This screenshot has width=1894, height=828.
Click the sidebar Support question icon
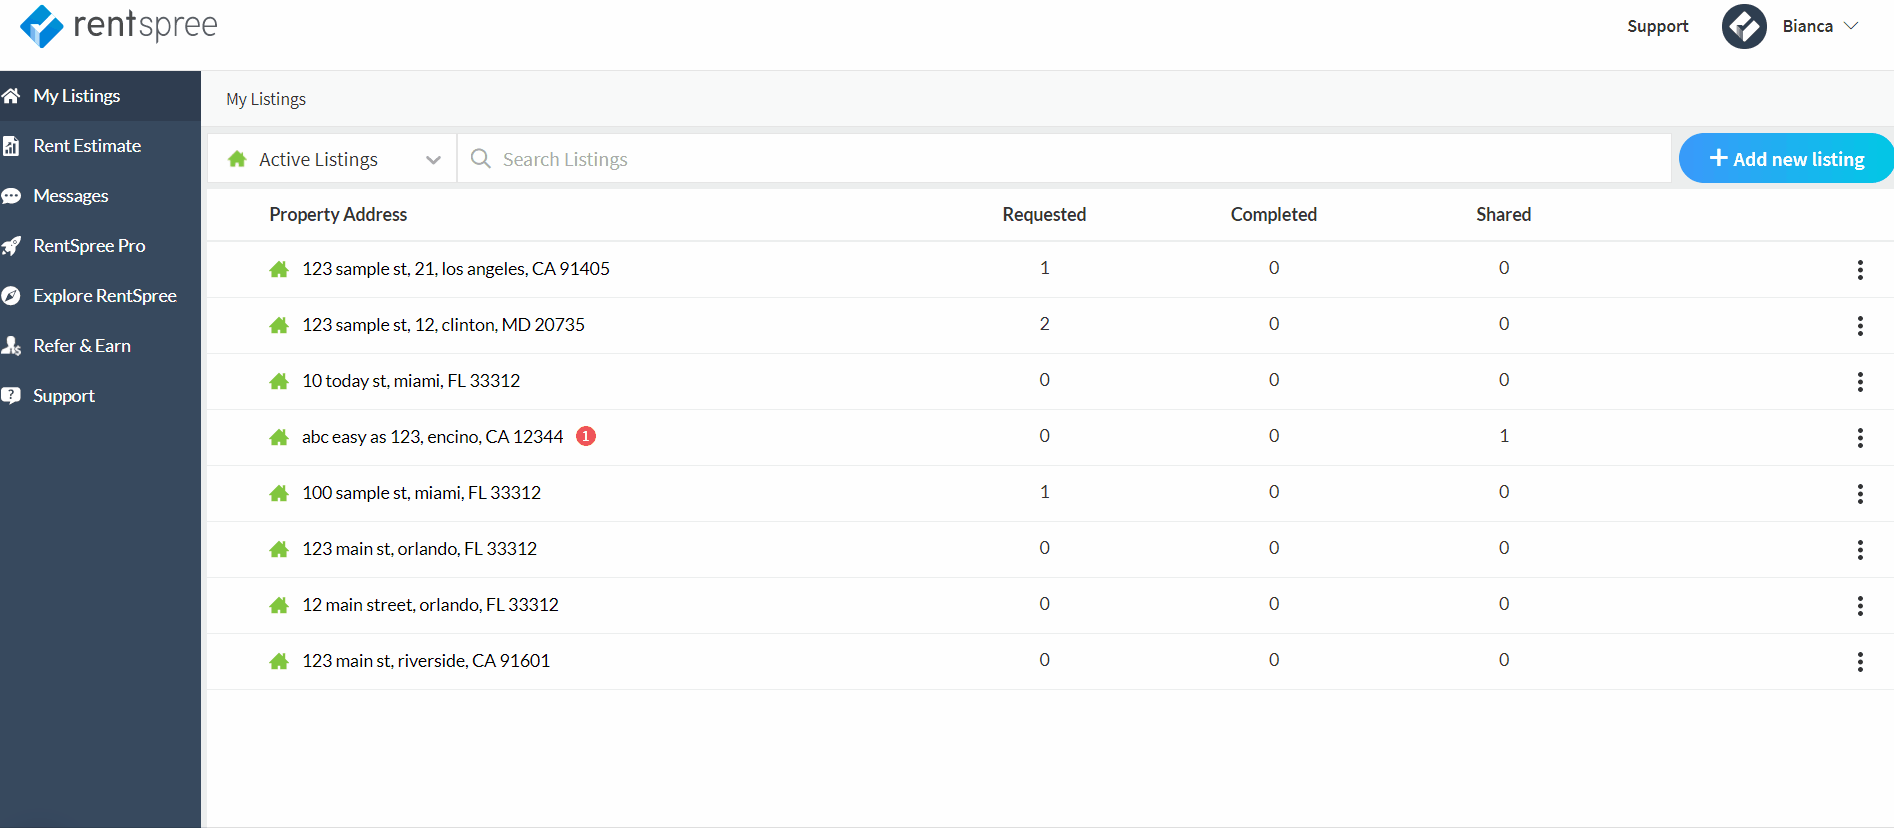tap(11, 396)
